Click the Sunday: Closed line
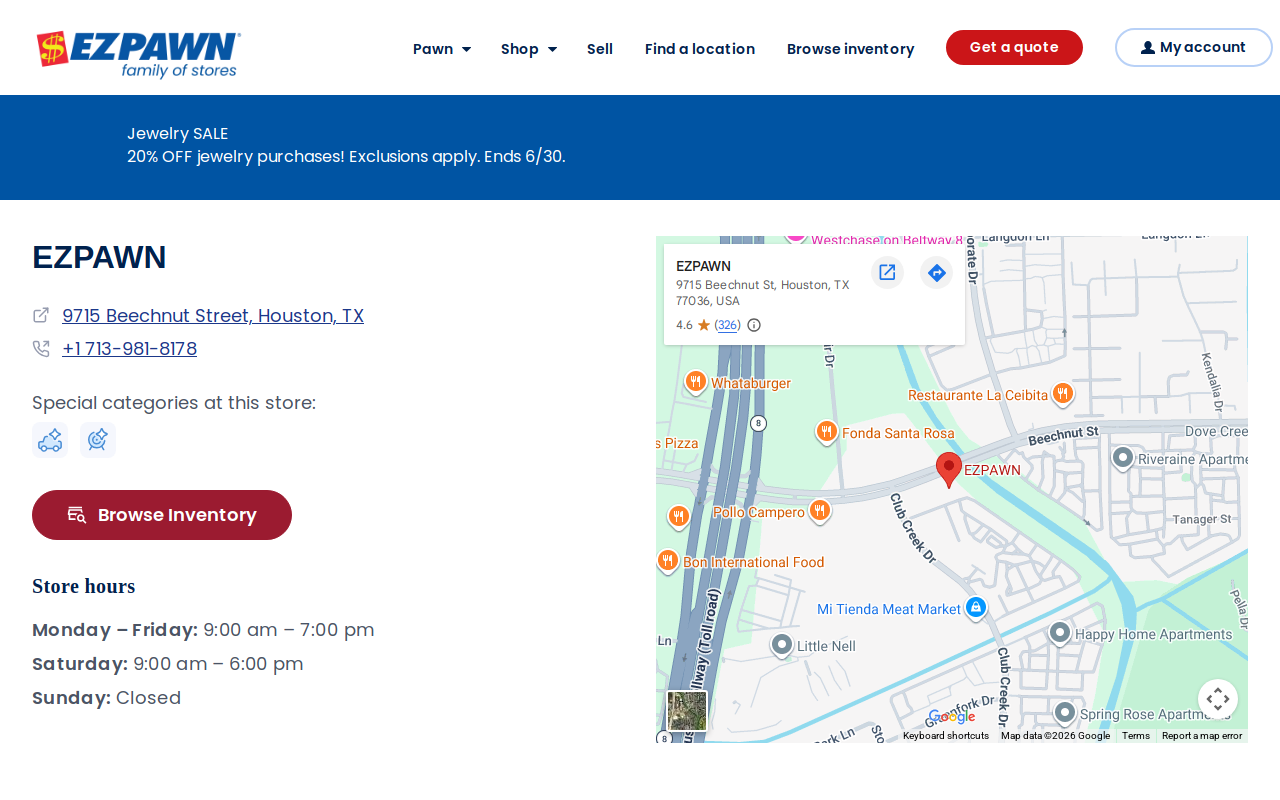The image size is (1280, 800). (x=107, y=698)
